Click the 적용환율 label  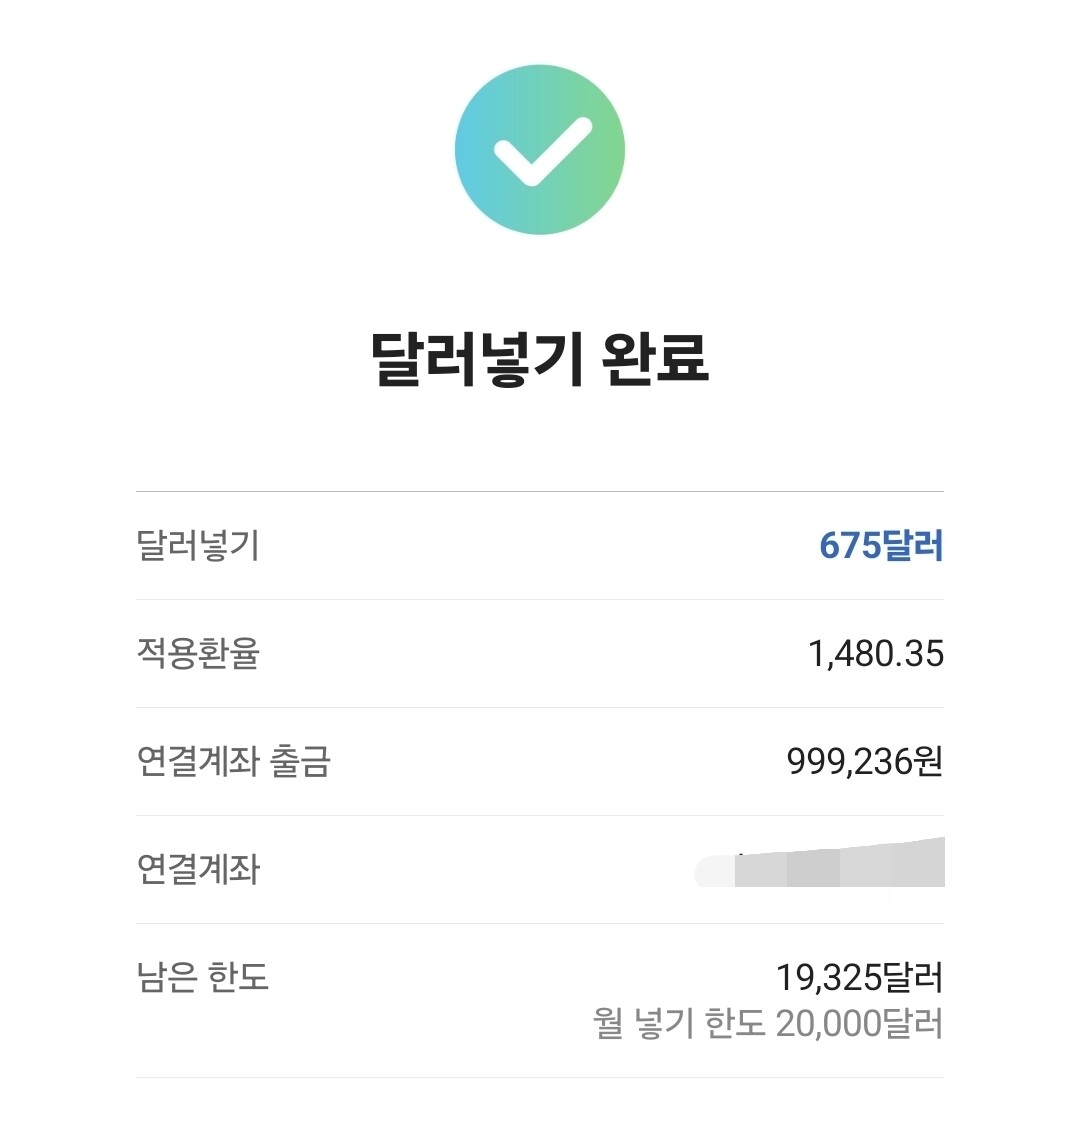[198, 654]
